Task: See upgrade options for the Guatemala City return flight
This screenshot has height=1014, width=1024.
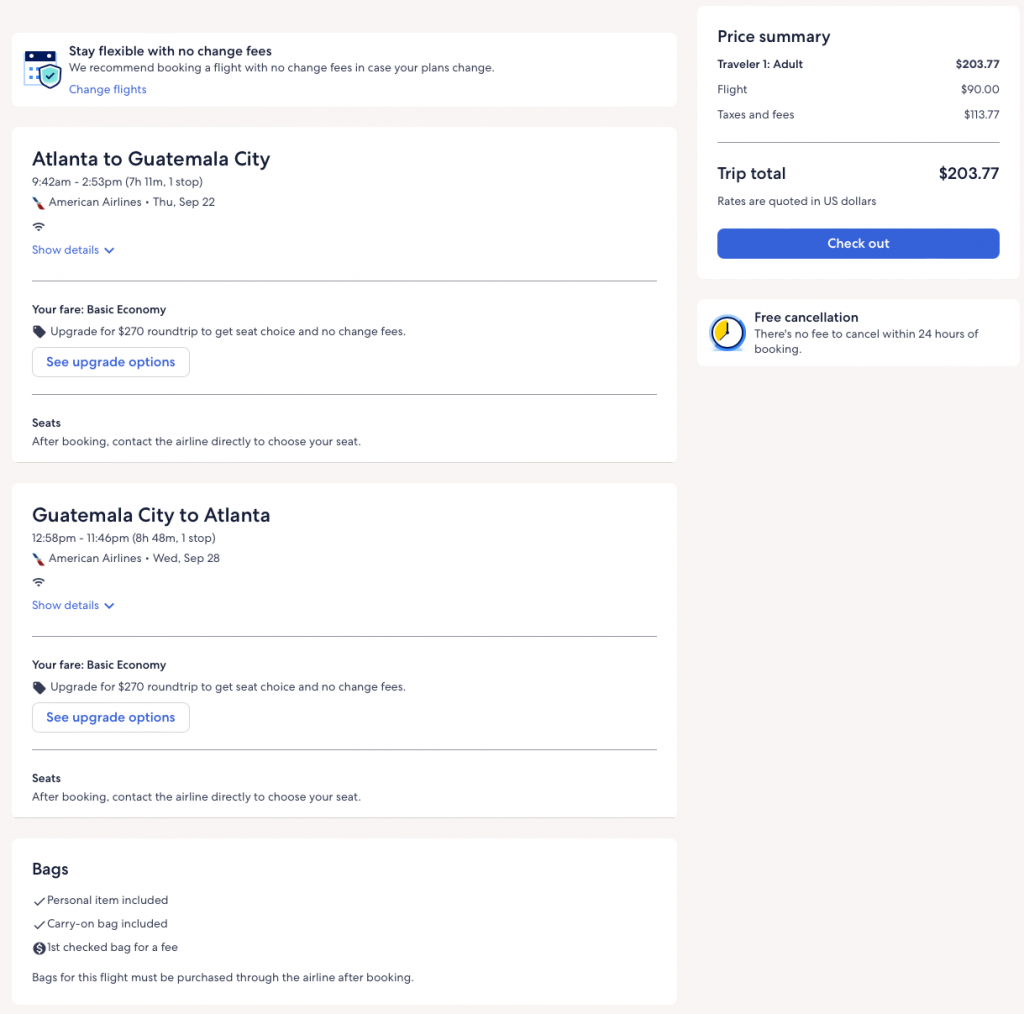Action: 110,717
